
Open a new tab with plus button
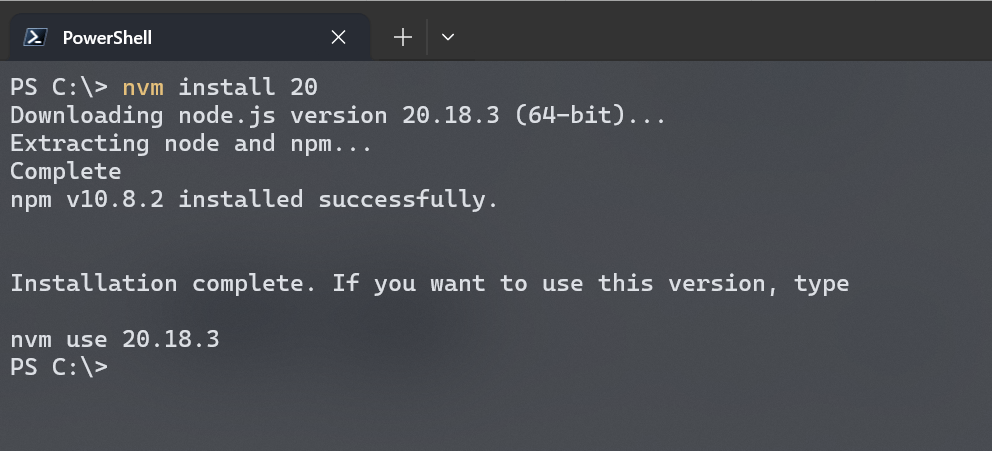pyautogui.click(x=403, y=37)
